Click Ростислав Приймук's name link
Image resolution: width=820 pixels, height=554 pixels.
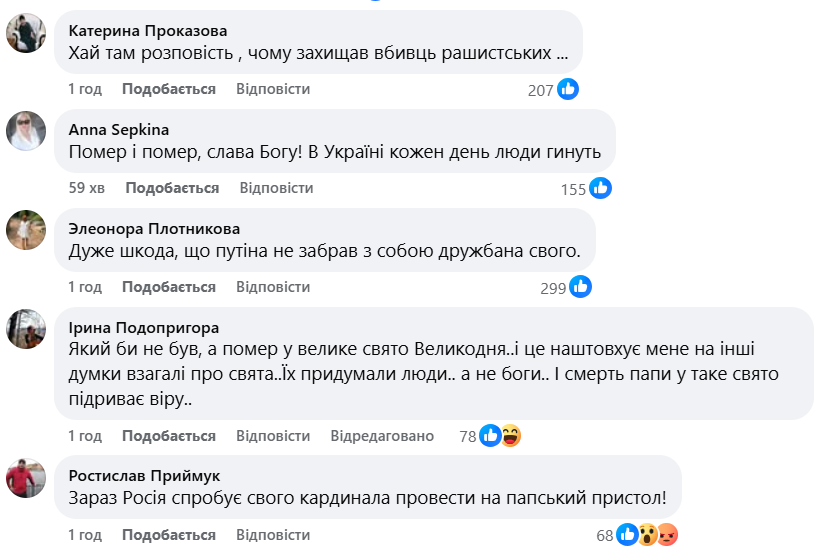pyautogui.click(x=144, y=475)
